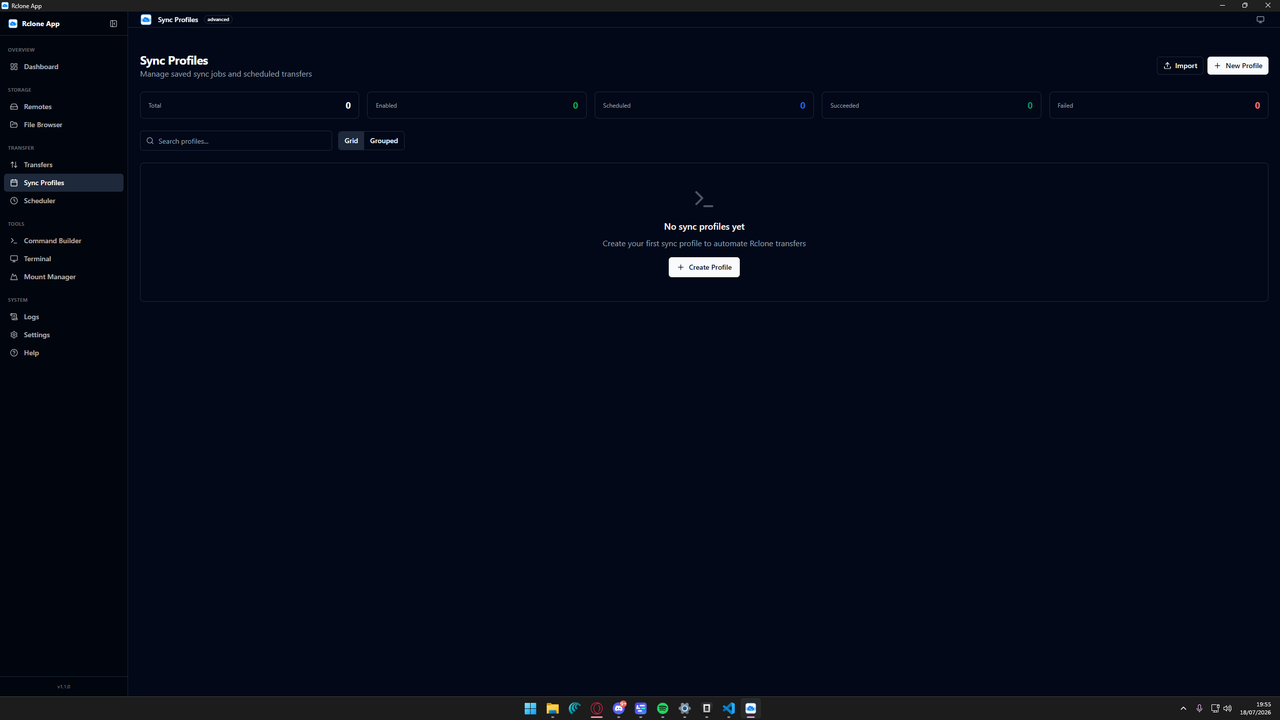Screen dimensions: 1280x720
Task: Click the 'No sync profiles yet' heading
Action: tap(704, 227)
